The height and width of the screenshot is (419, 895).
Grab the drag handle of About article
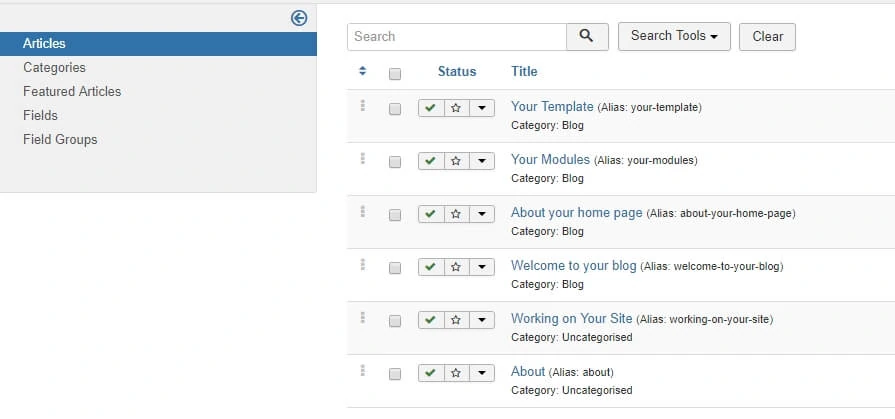[x=362, y=371]
